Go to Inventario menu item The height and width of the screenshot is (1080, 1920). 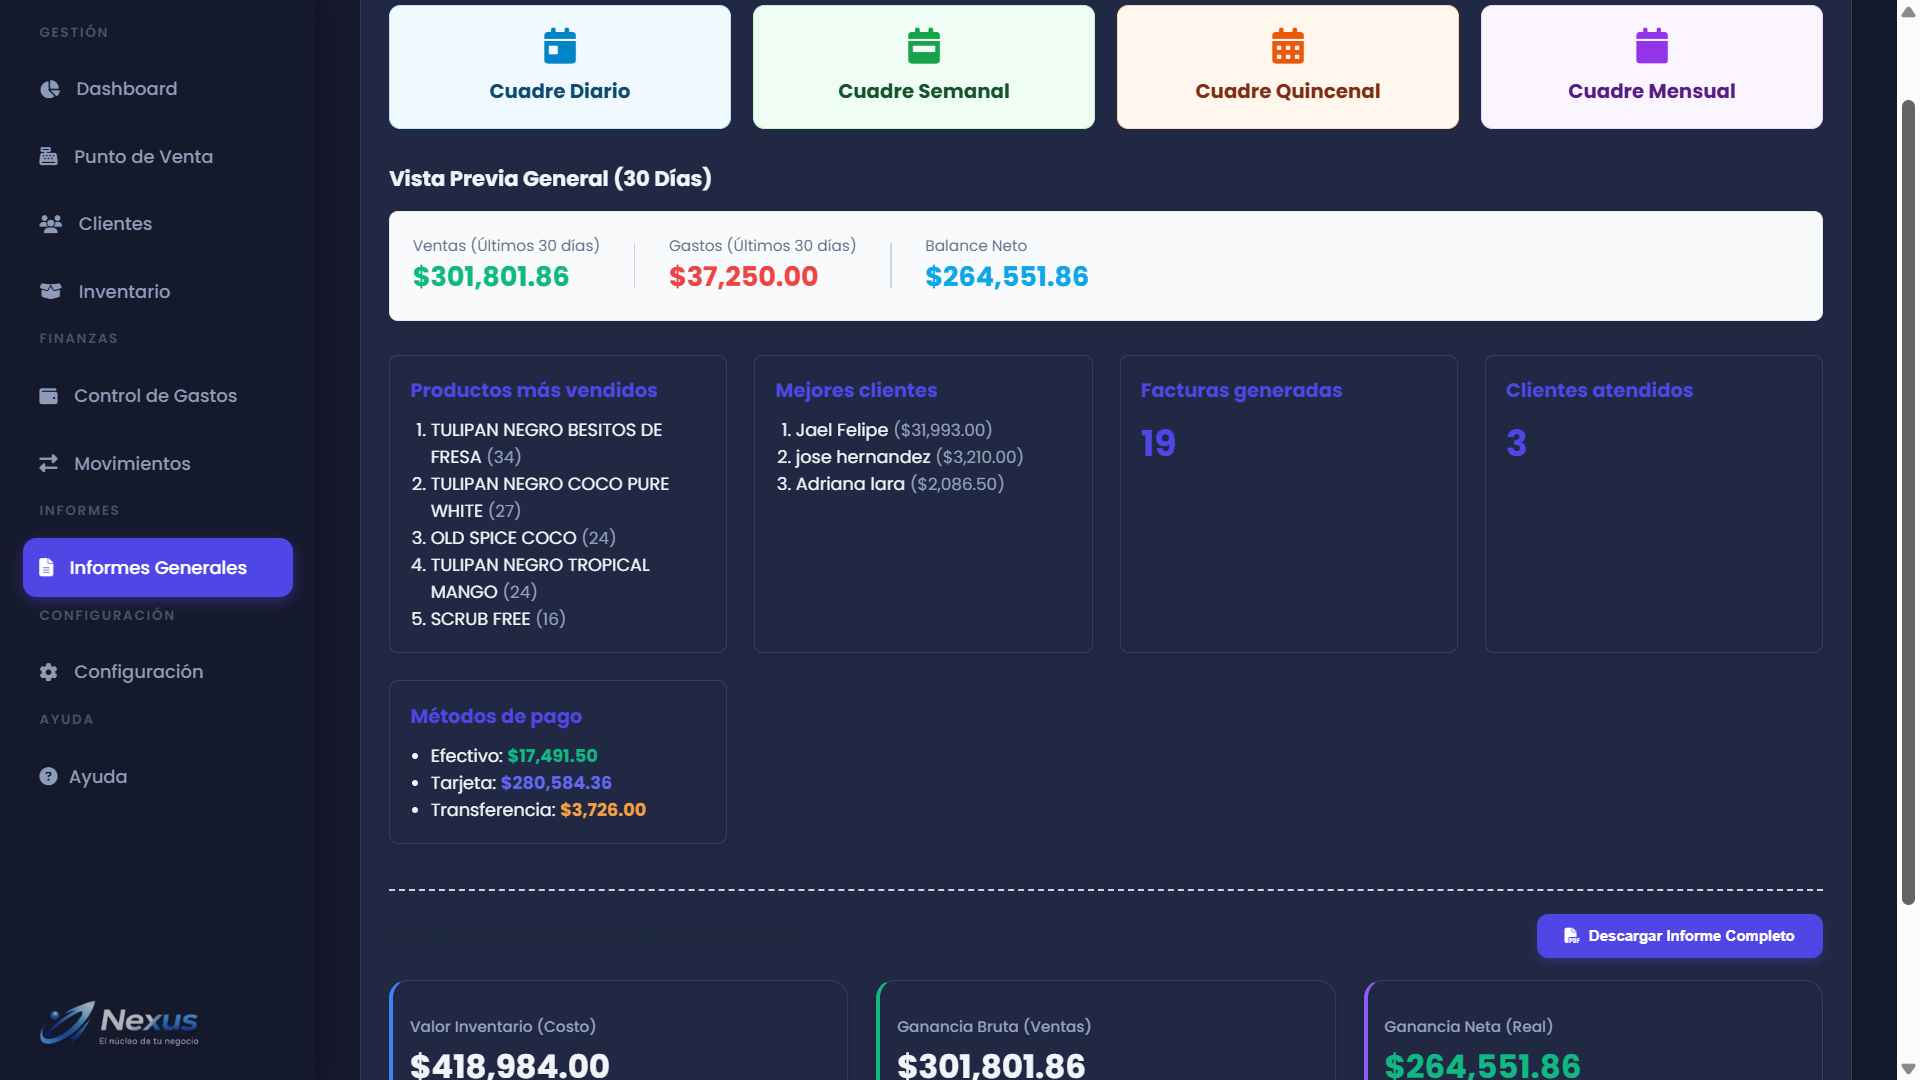click(x=124, y=292)
